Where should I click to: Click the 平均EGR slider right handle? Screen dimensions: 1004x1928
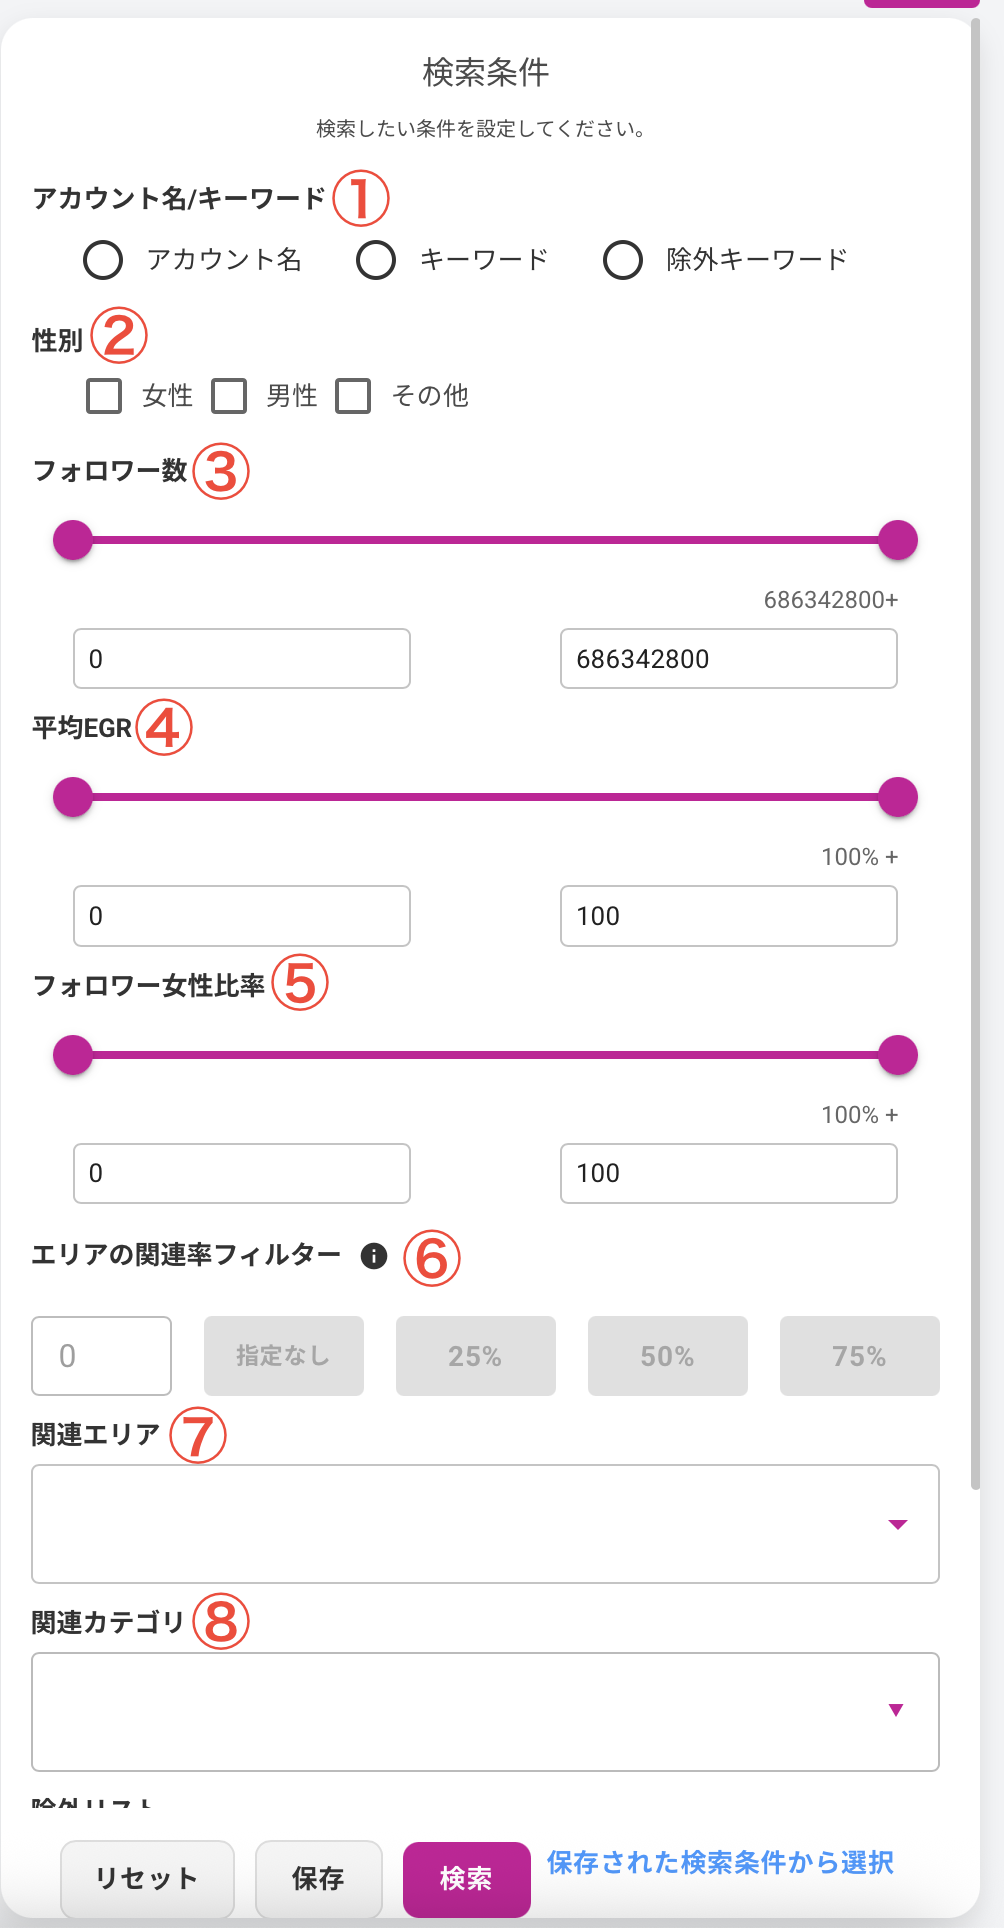(898, 797)
